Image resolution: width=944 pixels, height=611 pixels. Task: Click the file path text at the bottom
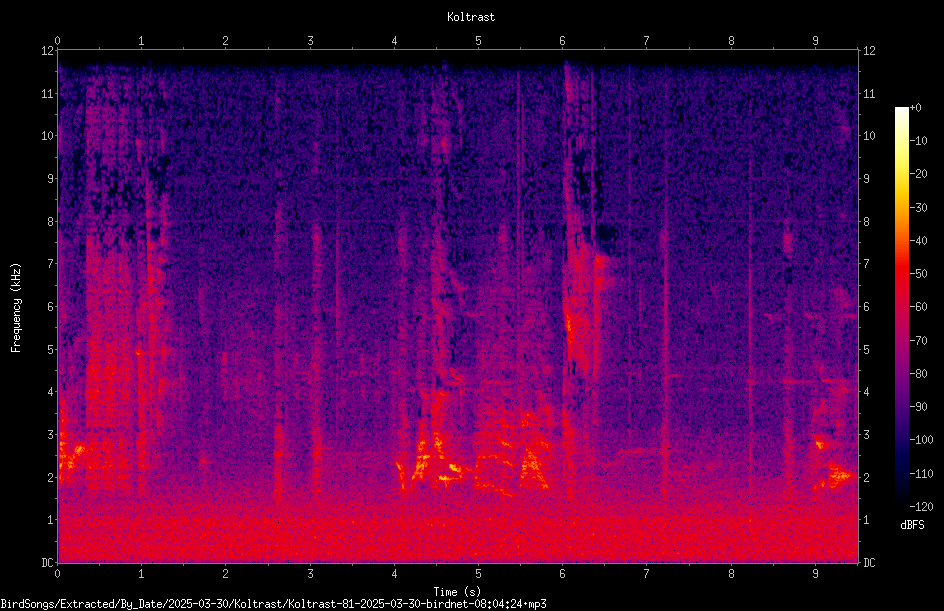[x=273, y=604]
